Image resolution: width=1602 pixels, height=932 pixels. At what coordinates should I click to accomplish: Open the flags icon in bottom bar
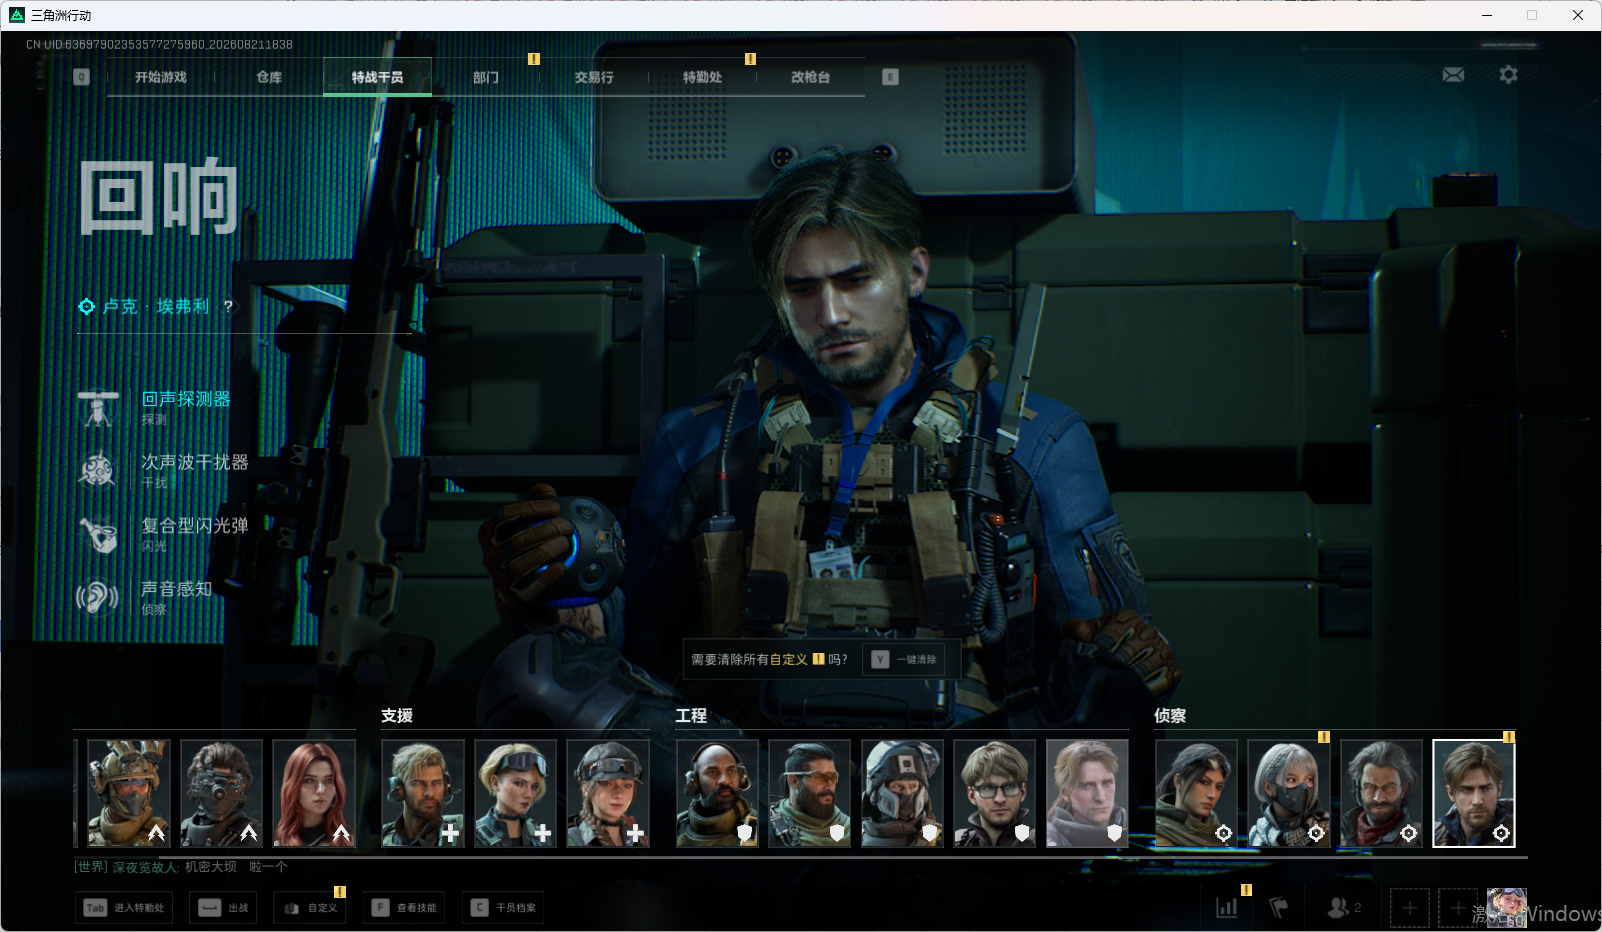coord(1278,908)
